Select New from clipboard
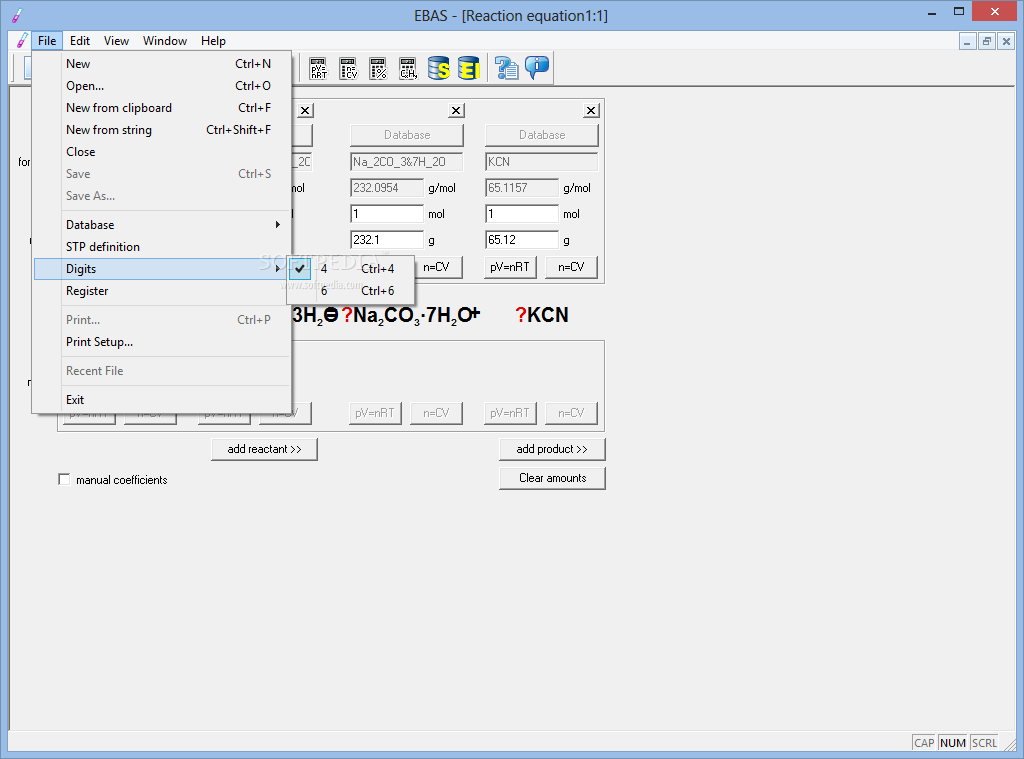The height and width of the screenshot is (759, 1024). (x=162, y=108)
